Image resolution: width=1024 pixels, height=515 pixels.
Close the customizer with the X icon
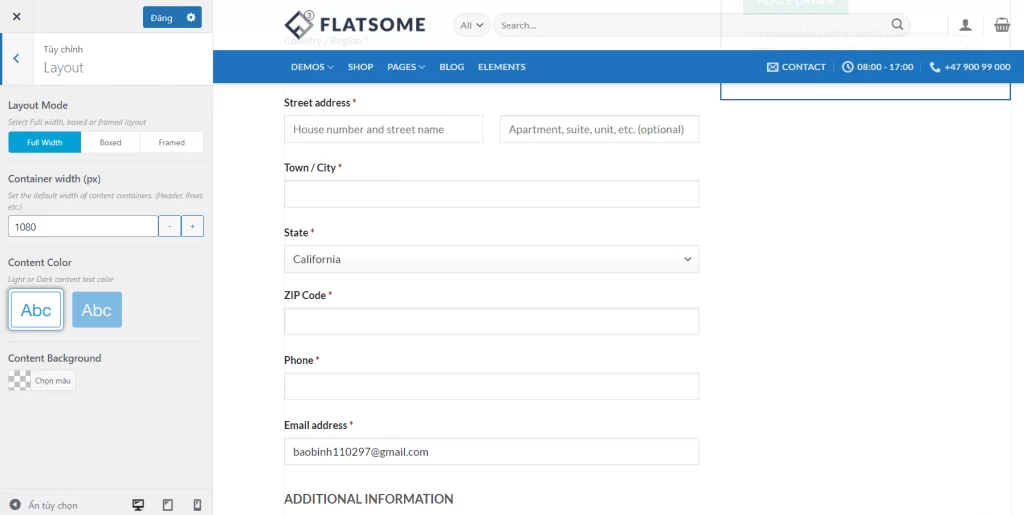[17, 17]
